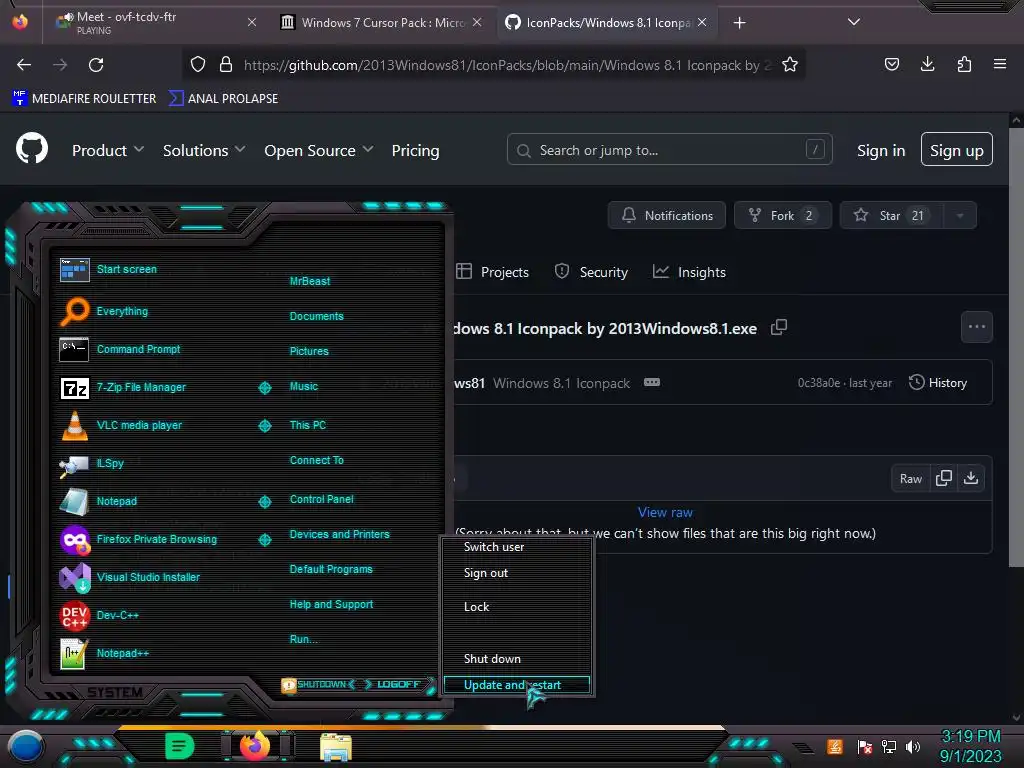This screenshot has height=768, width=1024.
Task: Open network icon in system tray
Action: 889,746
